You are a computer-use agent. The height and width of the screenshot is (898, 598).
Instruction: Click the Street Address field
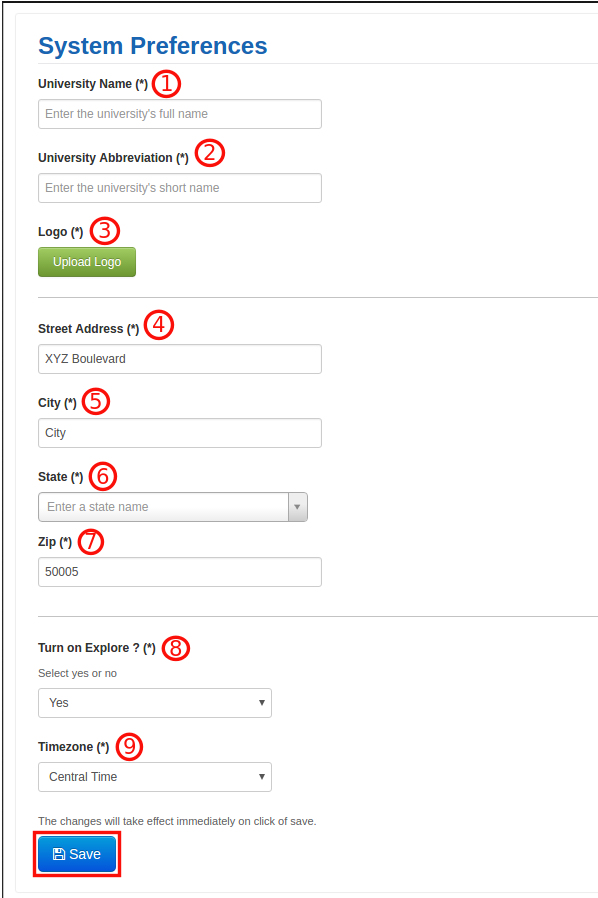[x=180, y=359]
